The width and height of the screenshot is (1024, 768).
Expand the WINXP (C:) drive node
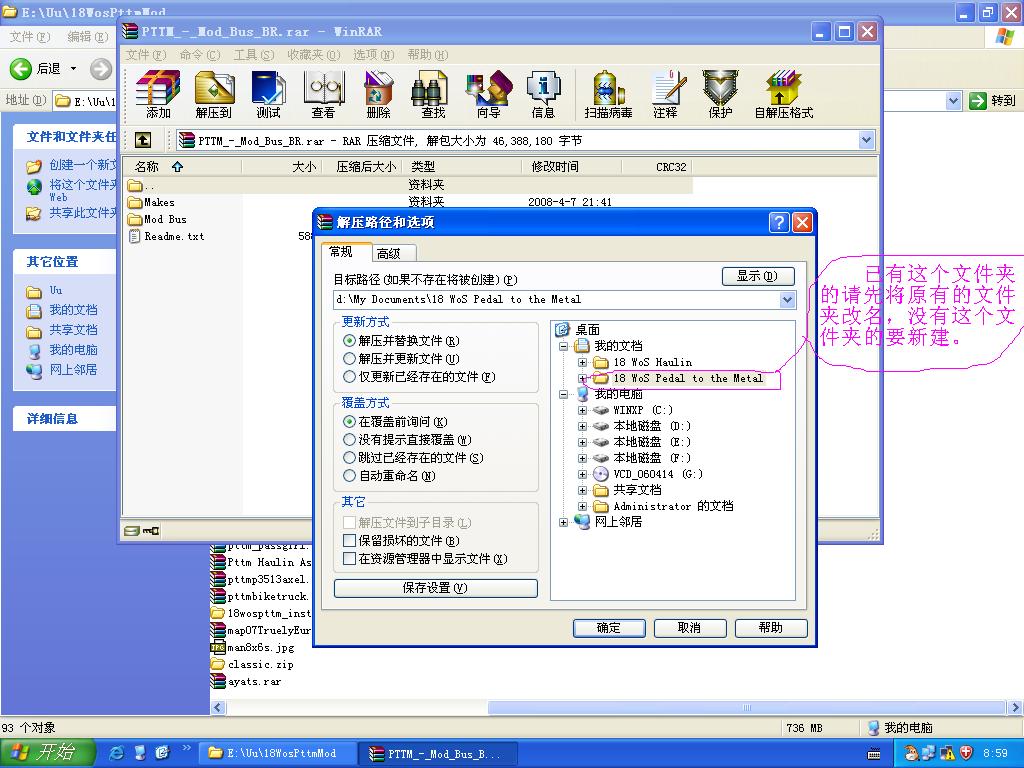click(583, 410)
